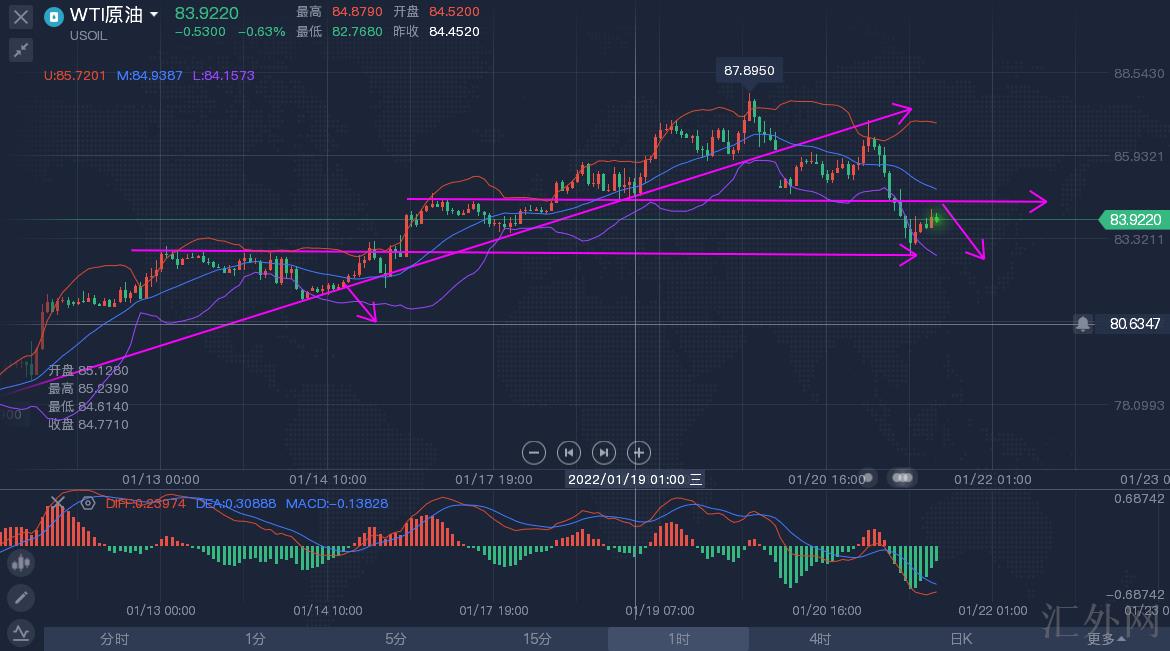Collapse the chart from fullscreen view
The height and width of the screenshot is (651, 1170).
click(20, 50)
